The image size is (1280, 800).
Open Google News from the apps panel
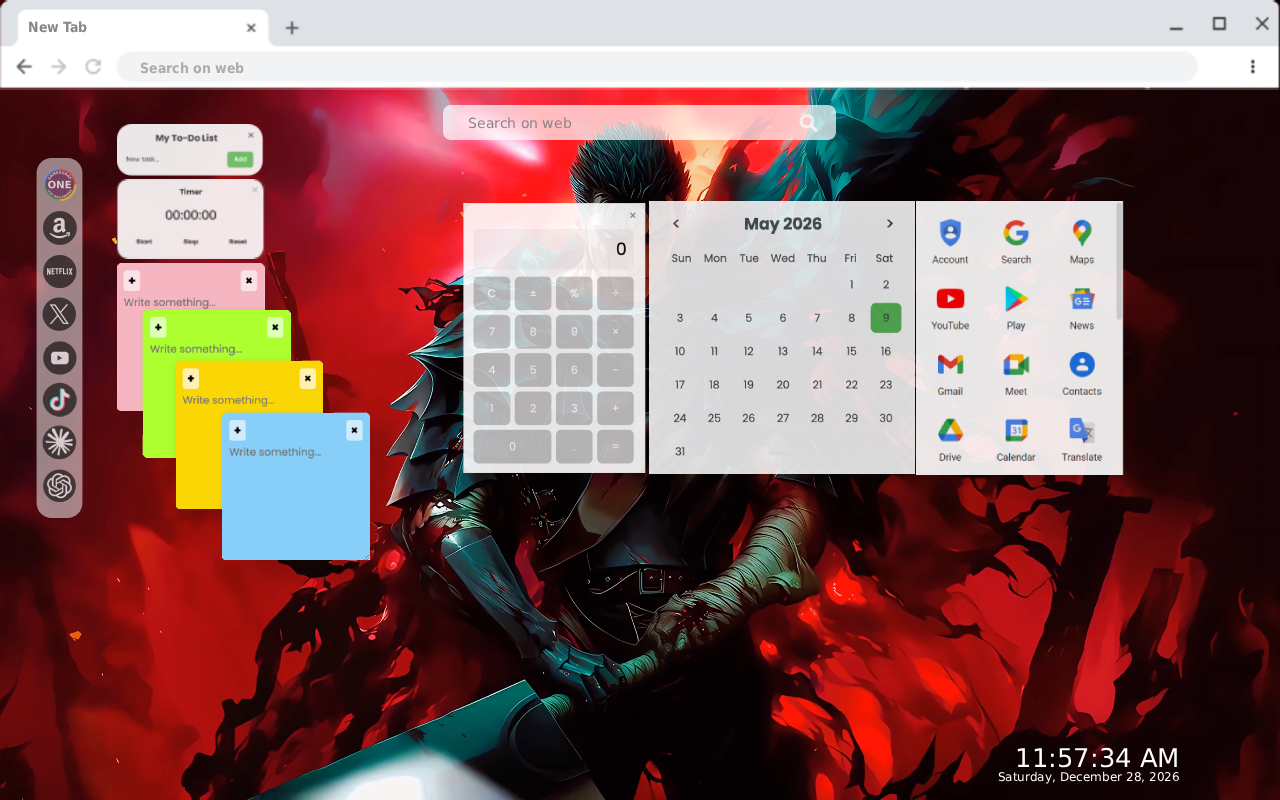(1082, 308)
